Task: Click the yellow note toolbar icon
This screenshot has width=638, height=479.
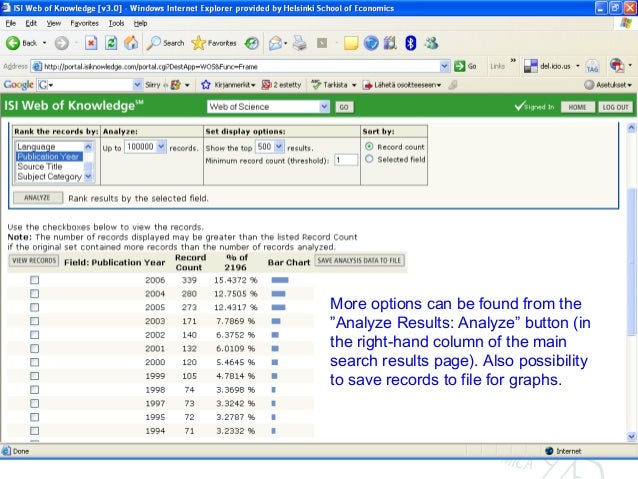Action: click(351, 43)
